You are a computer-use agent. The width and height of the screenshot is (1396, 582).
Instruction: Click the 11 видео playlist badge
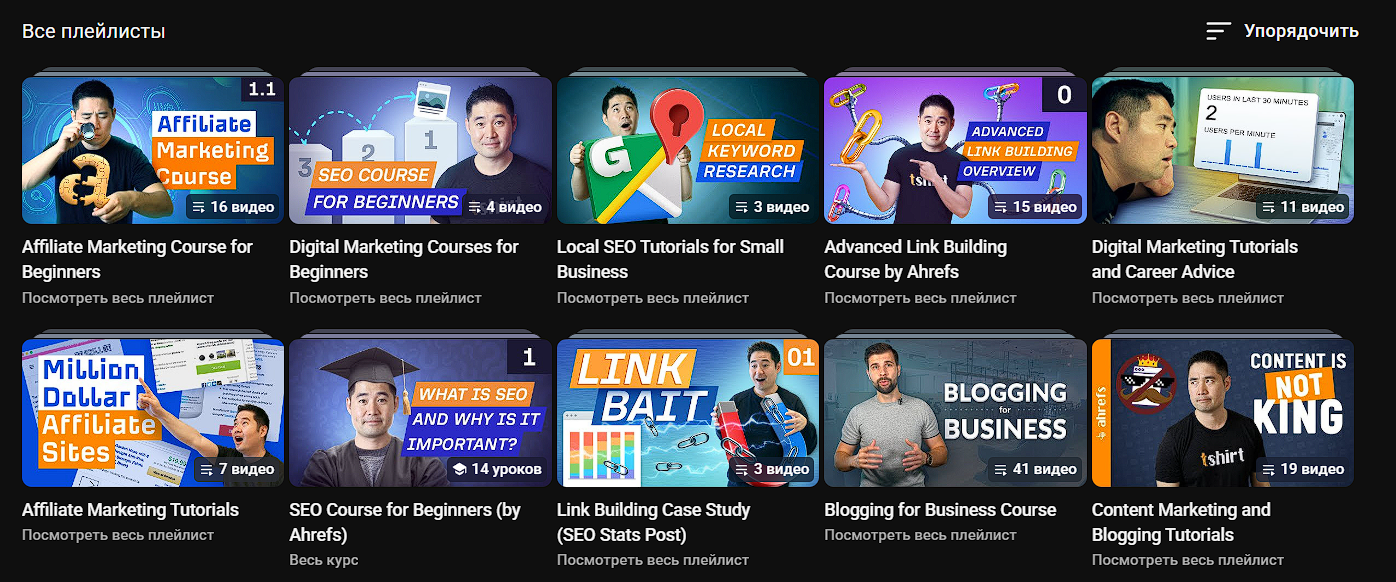pyautogui.click(x=1304, y=207)
